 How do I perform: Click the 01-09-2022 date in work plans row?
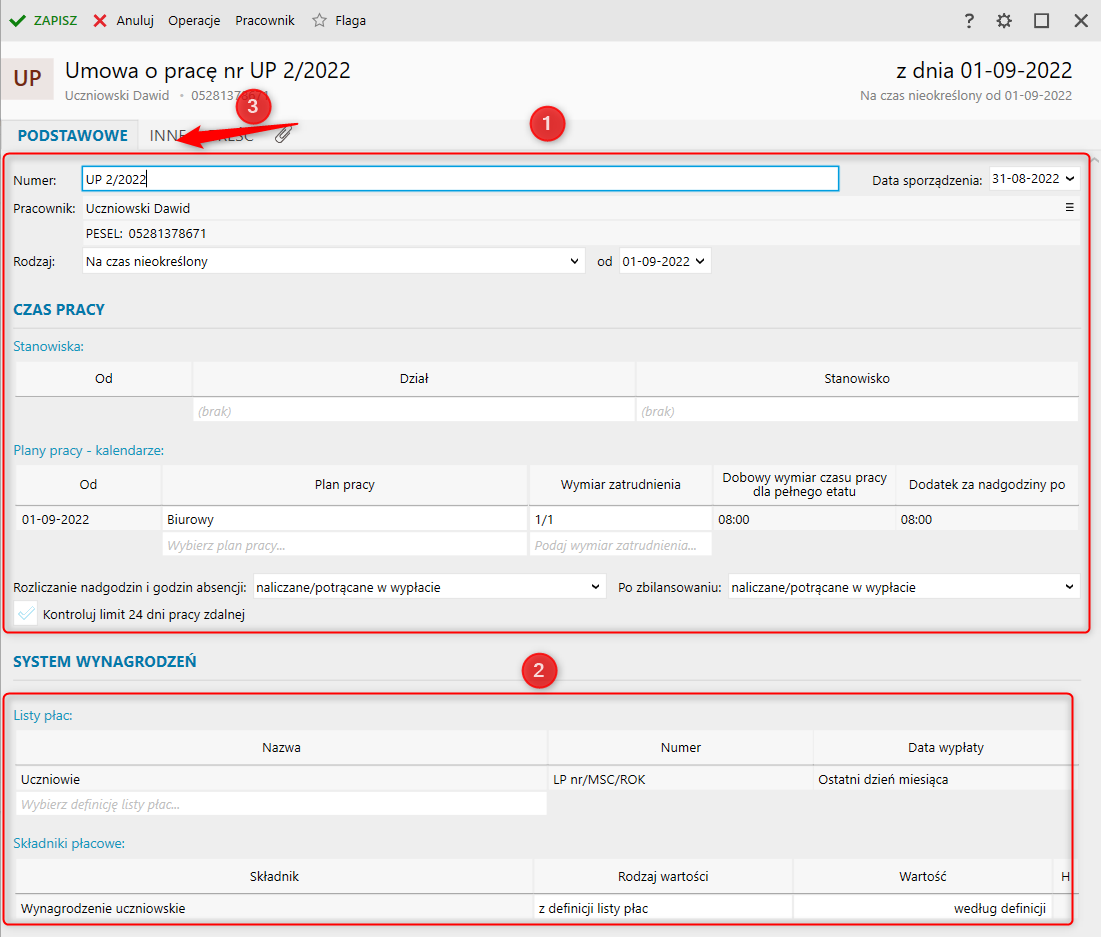pos(88,519)
